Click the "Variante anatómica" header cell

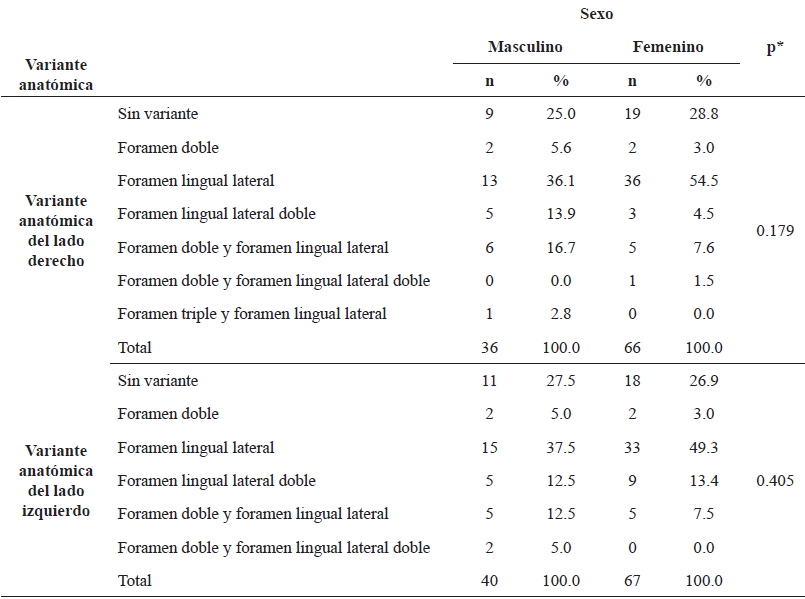(60, 74)
